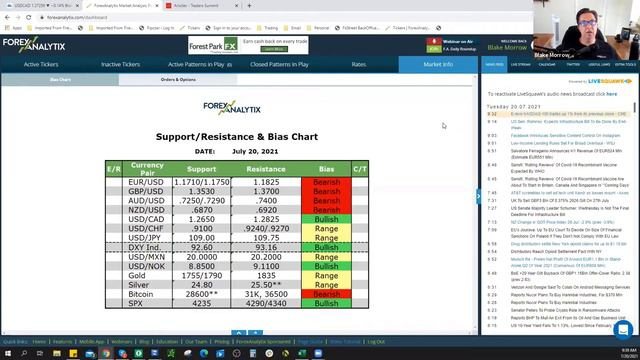Open Task View on the taskbar
This screenshot has height=360, width=640.
[40, 353]
